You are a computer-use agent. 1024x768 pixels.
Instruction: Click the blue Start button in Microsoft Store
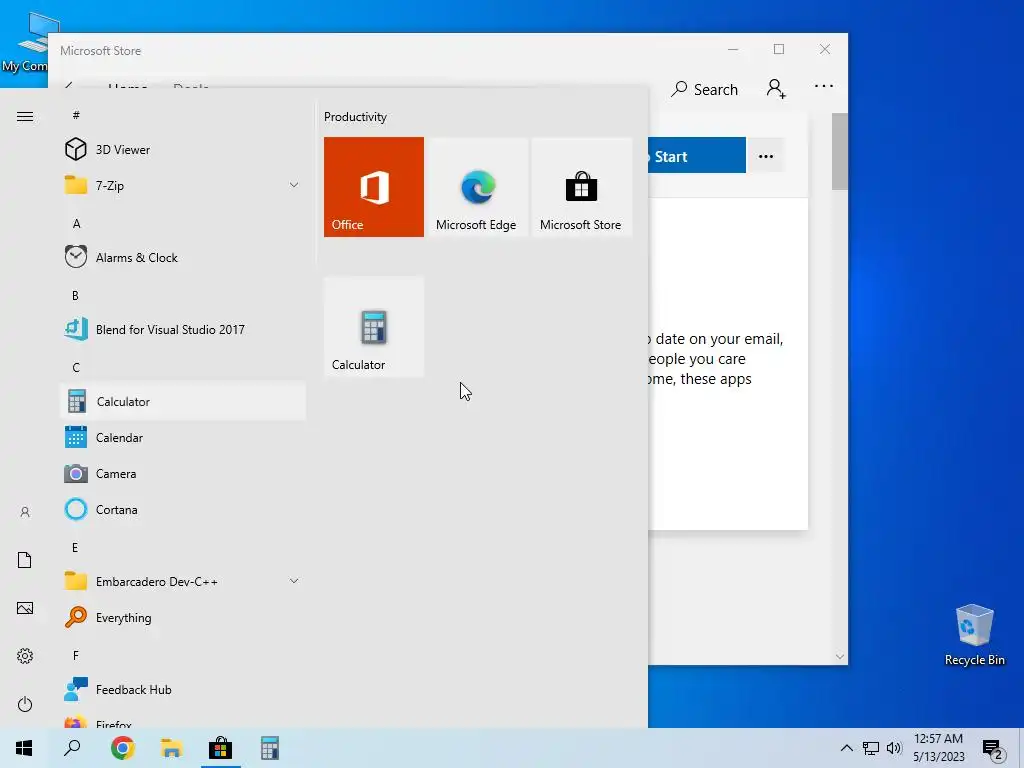pyautogui.click(x=697, y=155)
